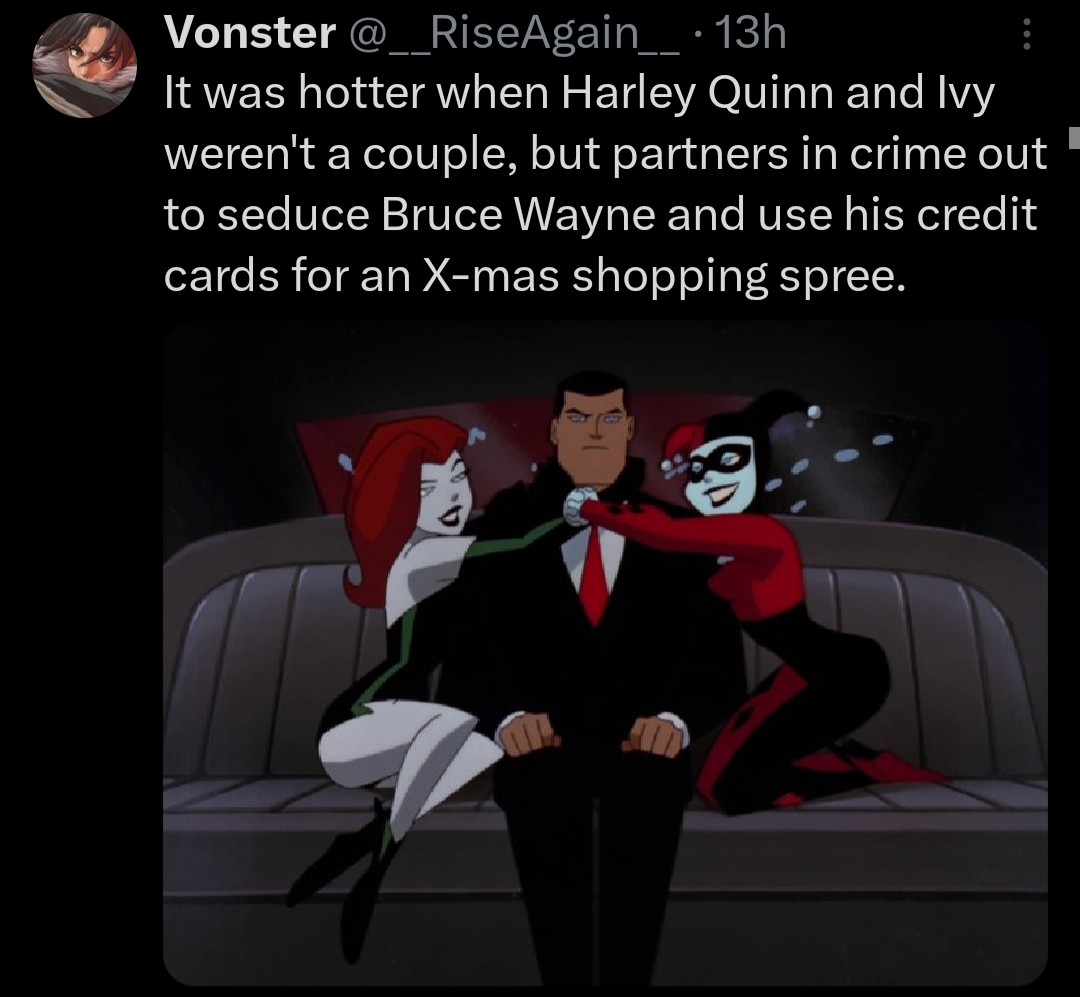Click the display name Vonster

249,32
